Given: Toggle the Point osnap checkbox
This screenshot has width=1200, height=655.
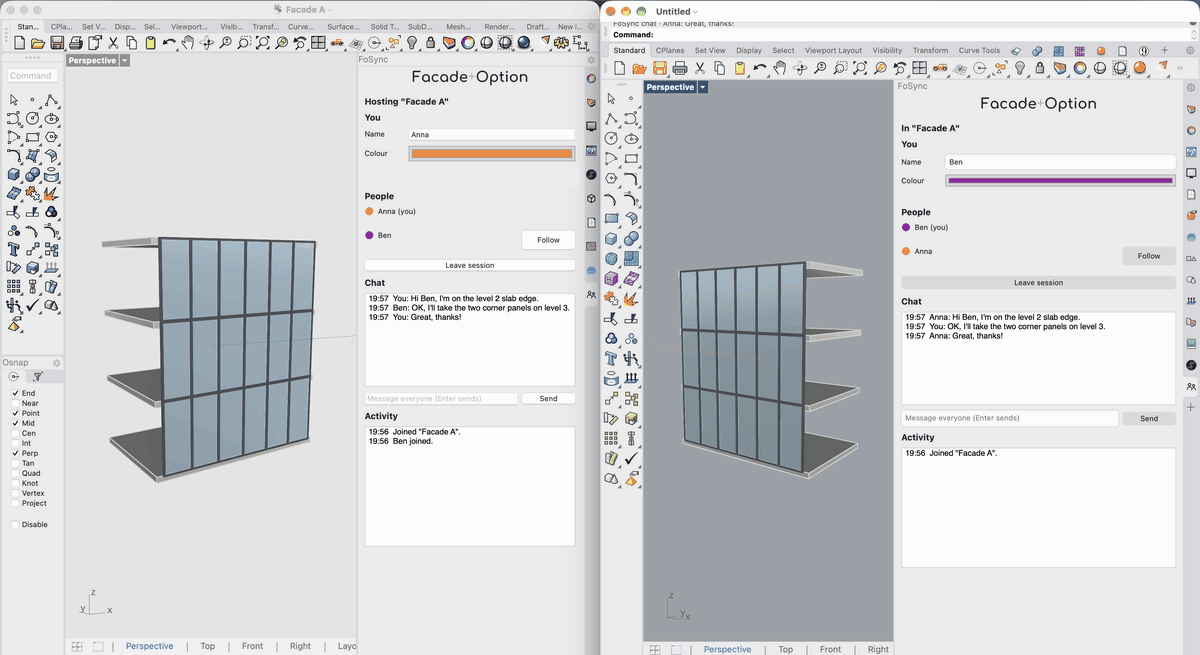Looking at the screenshot, I should (15, 413).
